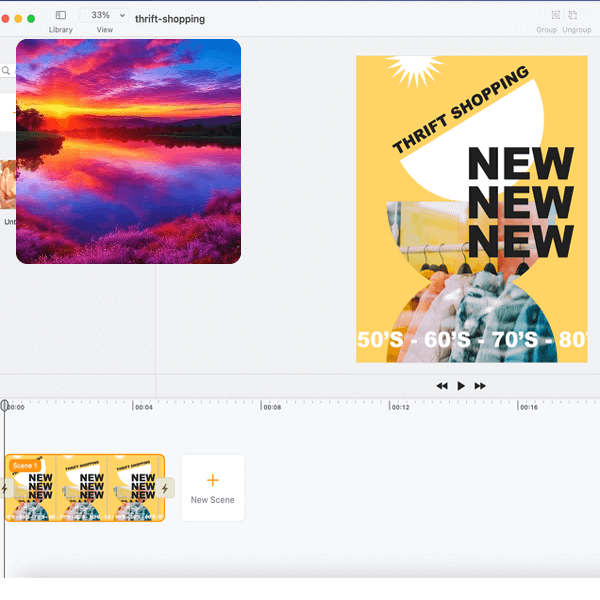600x600 pixels.
Task: Add a New Scene
Action: tap(212, 487)
